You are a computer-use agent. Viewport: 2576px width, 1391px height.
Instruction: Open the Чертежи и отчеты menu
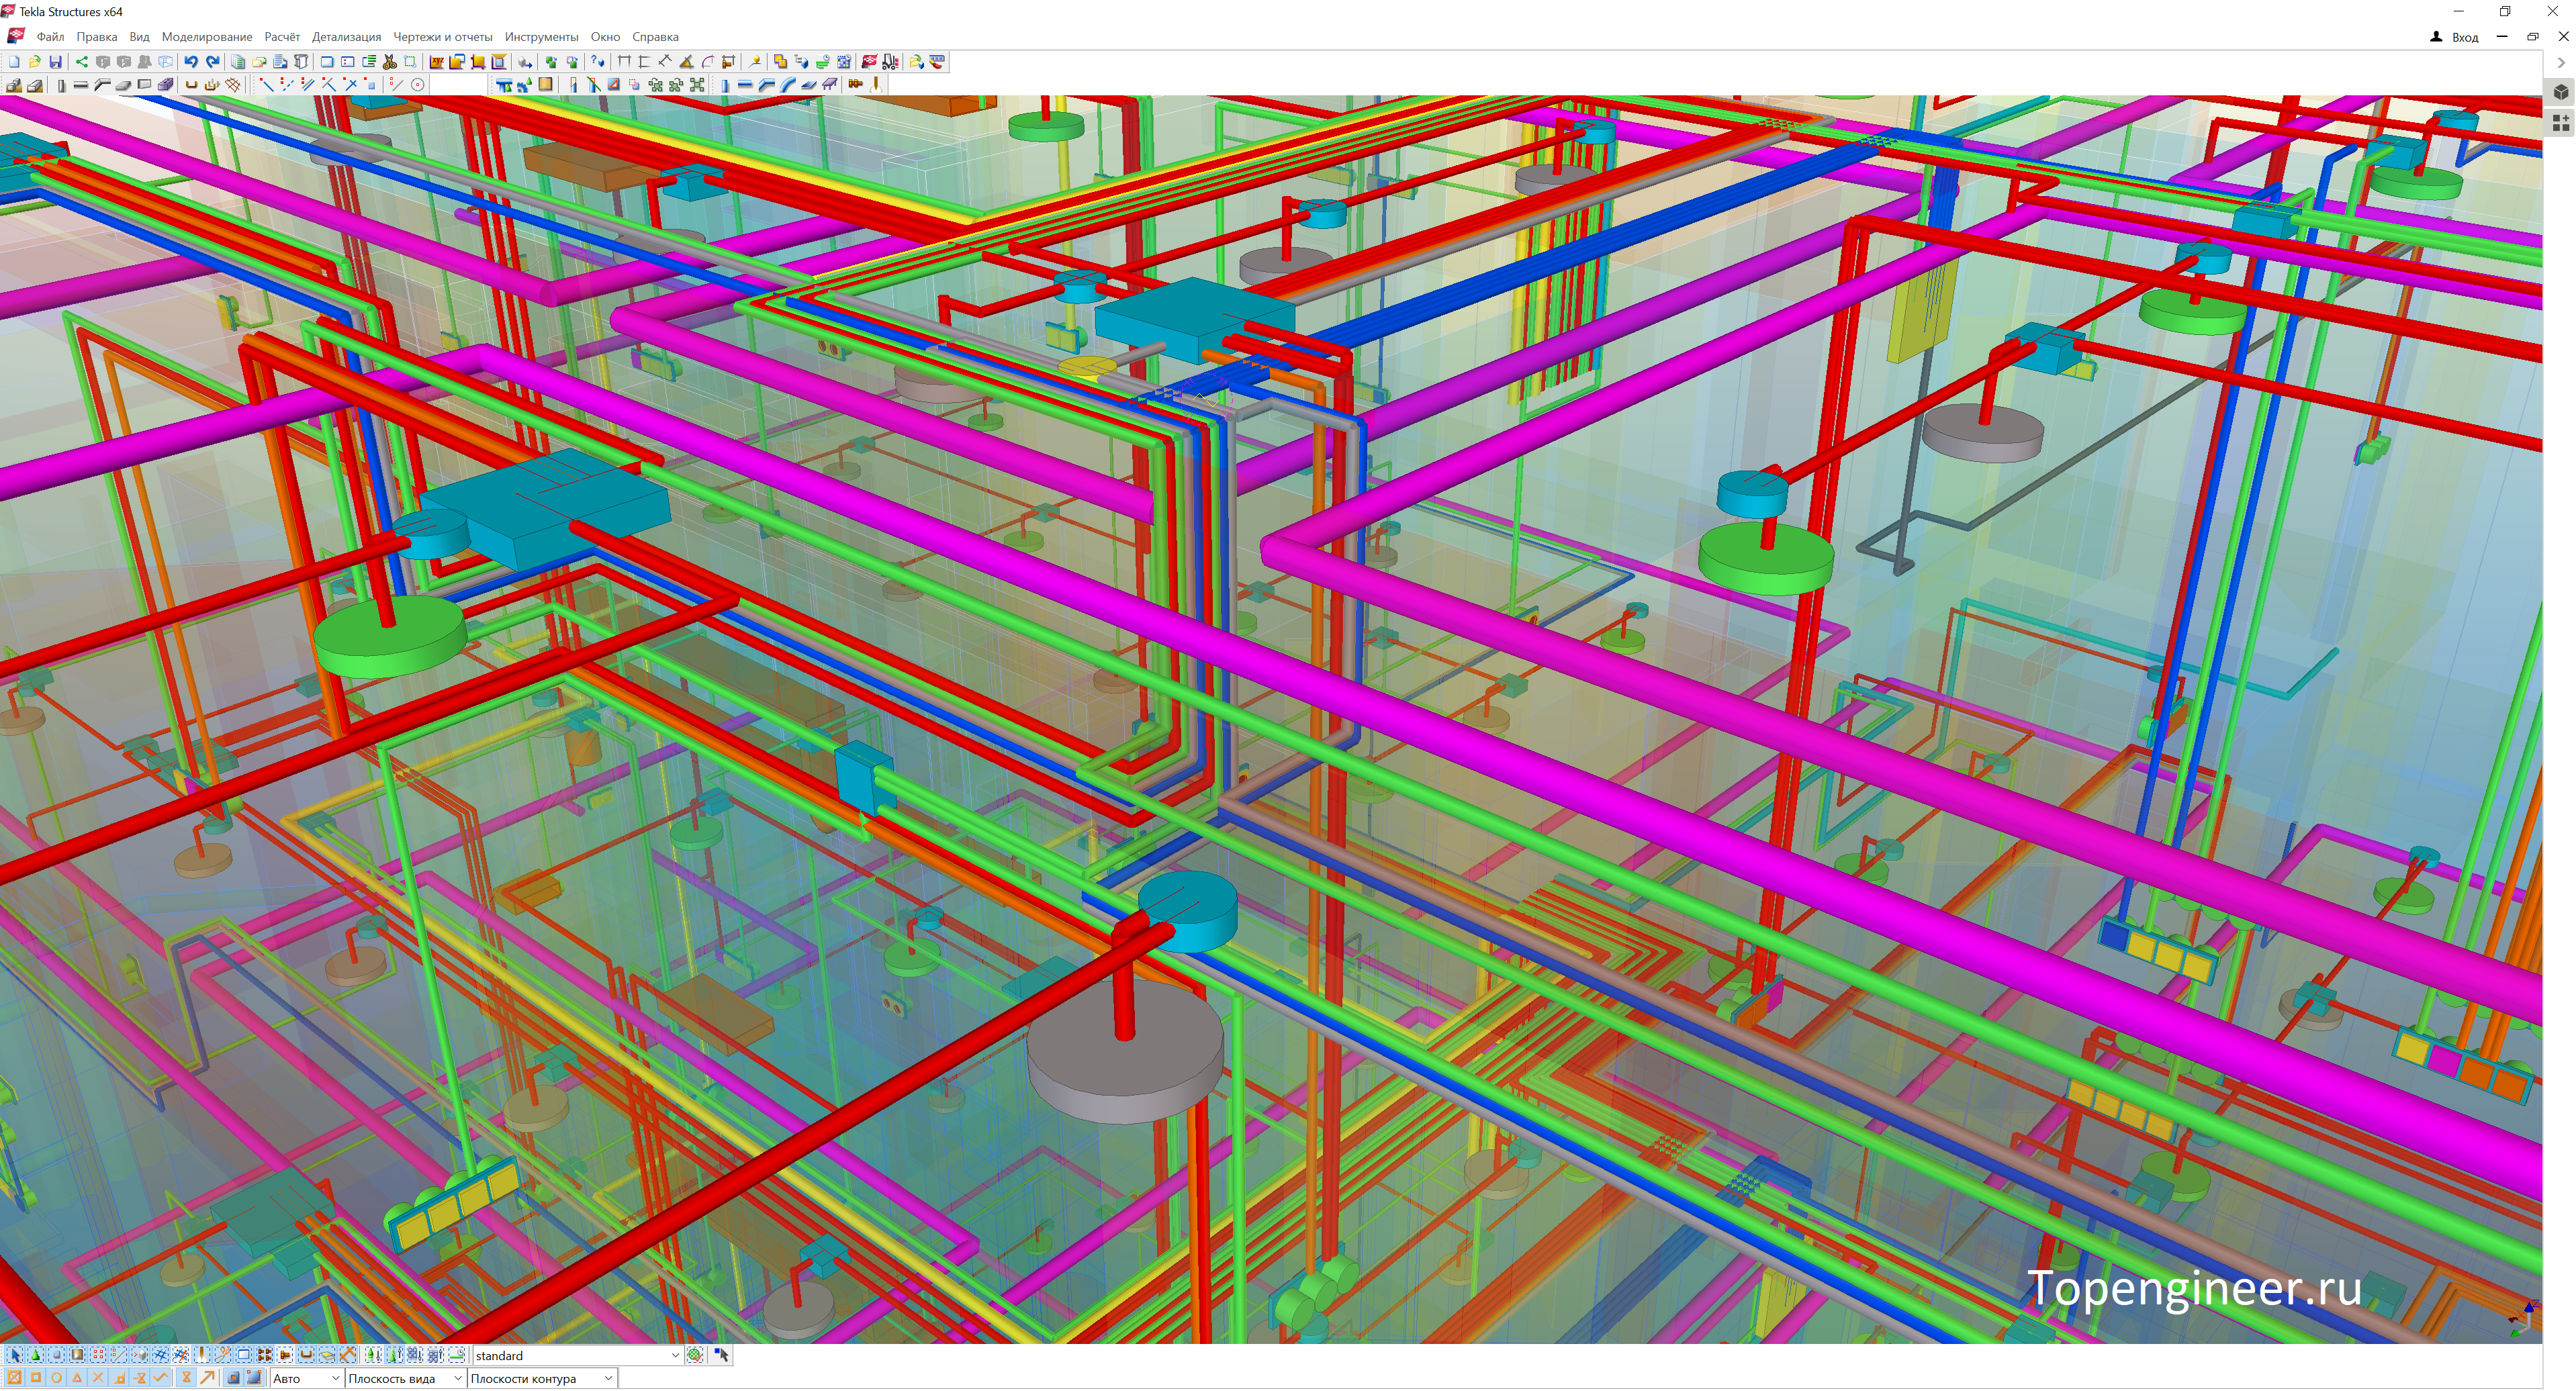click(x=442, y=37)
